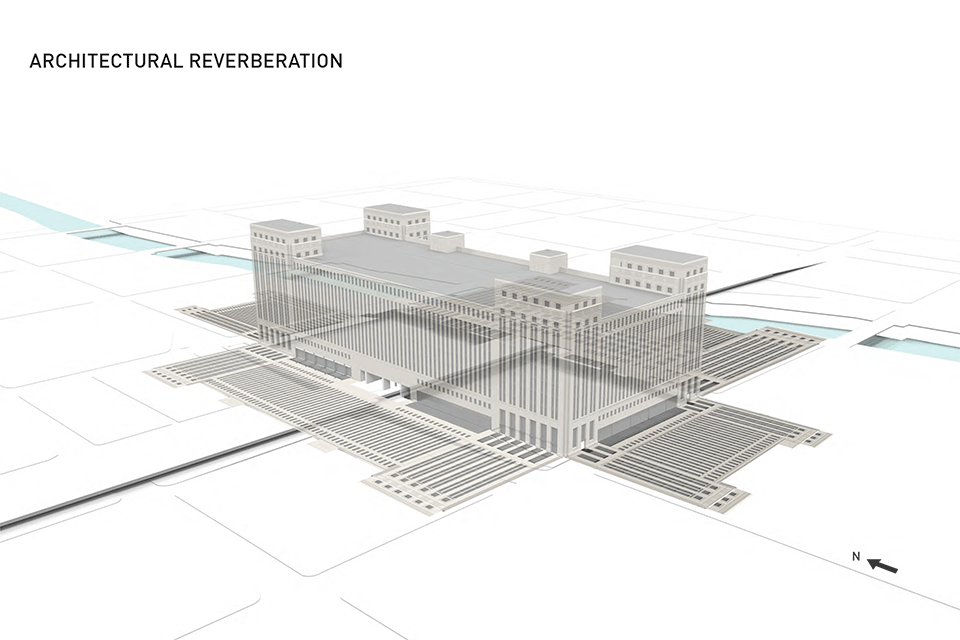Click the 'ARCHITECTURAL REVERBERATION' title text

click(x=186, y=61)
